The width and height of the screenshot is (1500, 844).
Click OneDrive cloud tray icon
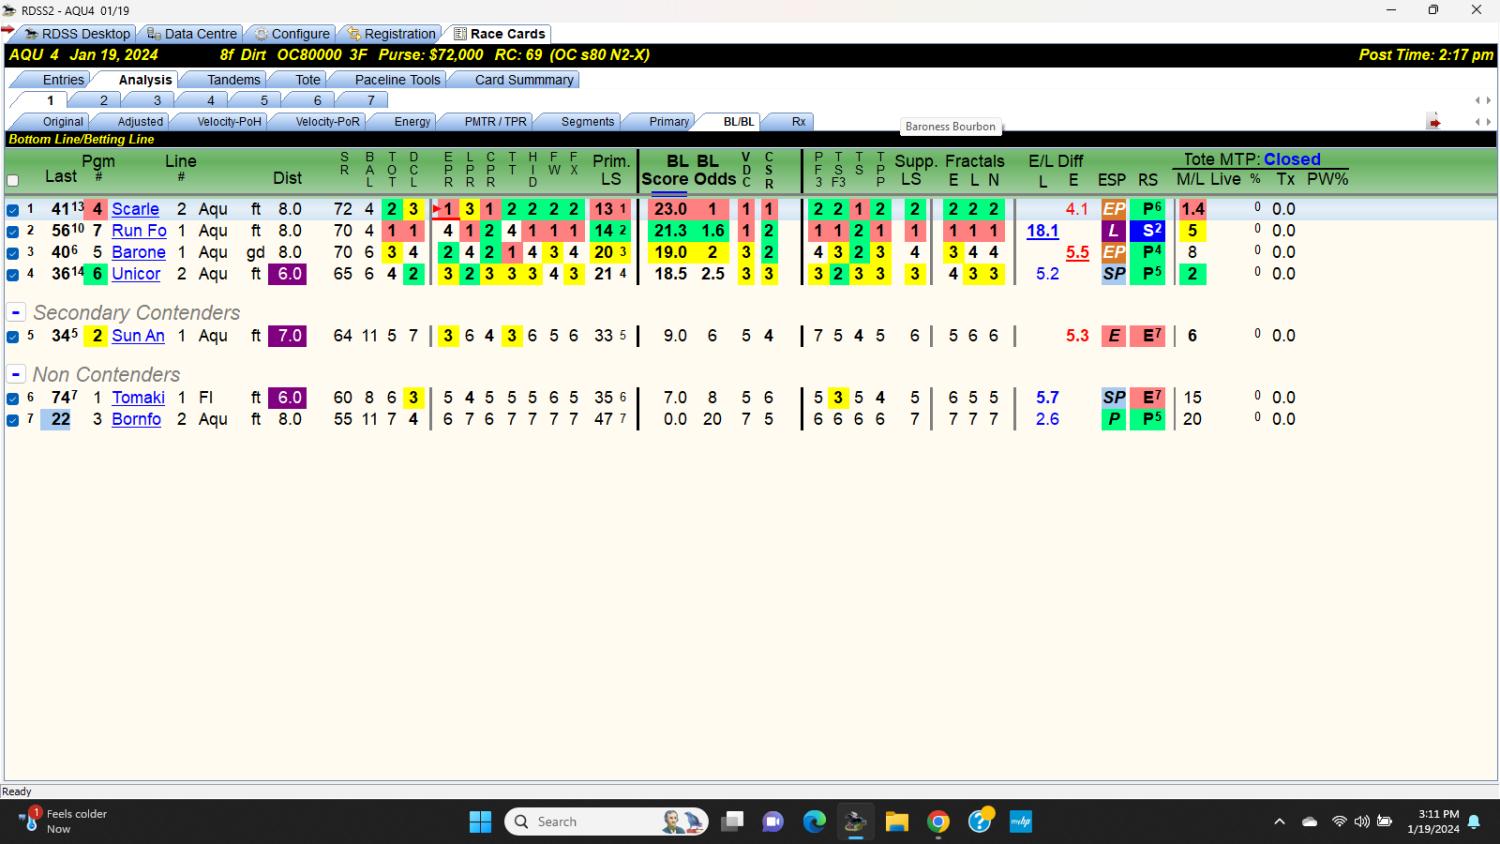click(x=1310, y=822)
